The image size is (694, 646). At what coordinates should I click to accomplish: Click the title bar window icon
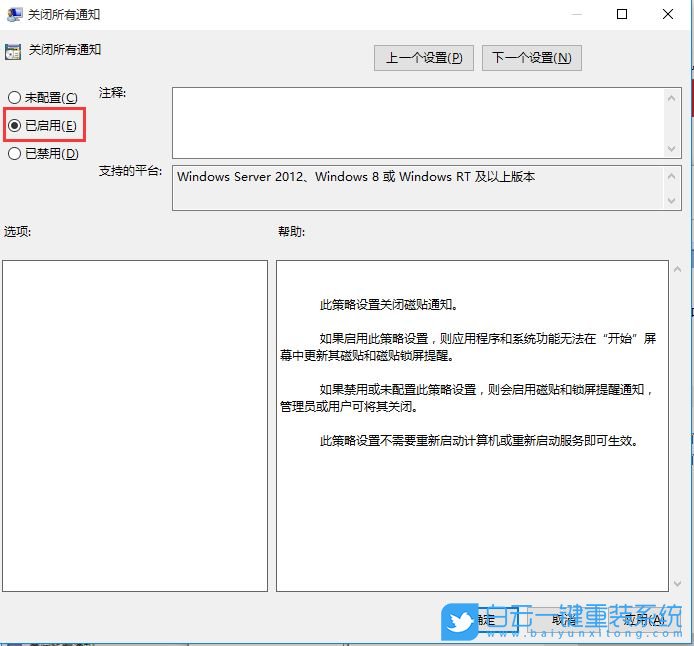[x=14, y=15]
